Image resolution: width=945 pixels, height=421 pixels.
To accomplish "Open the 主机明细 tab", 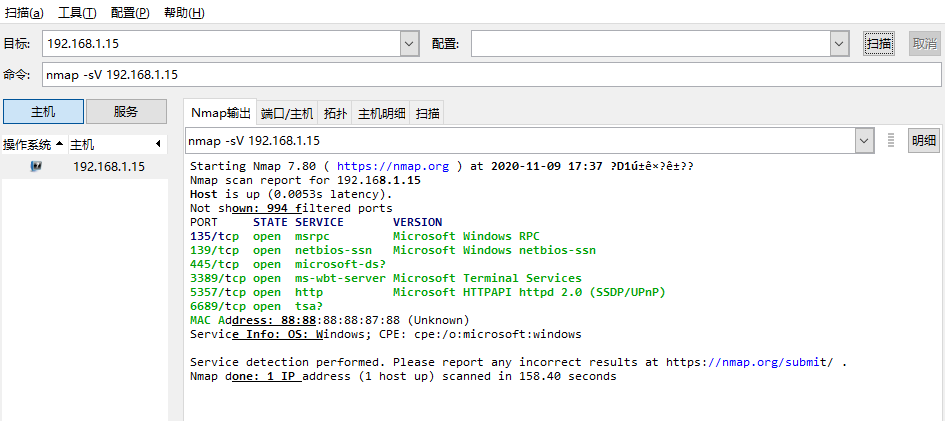I will [x=382, y=113].
